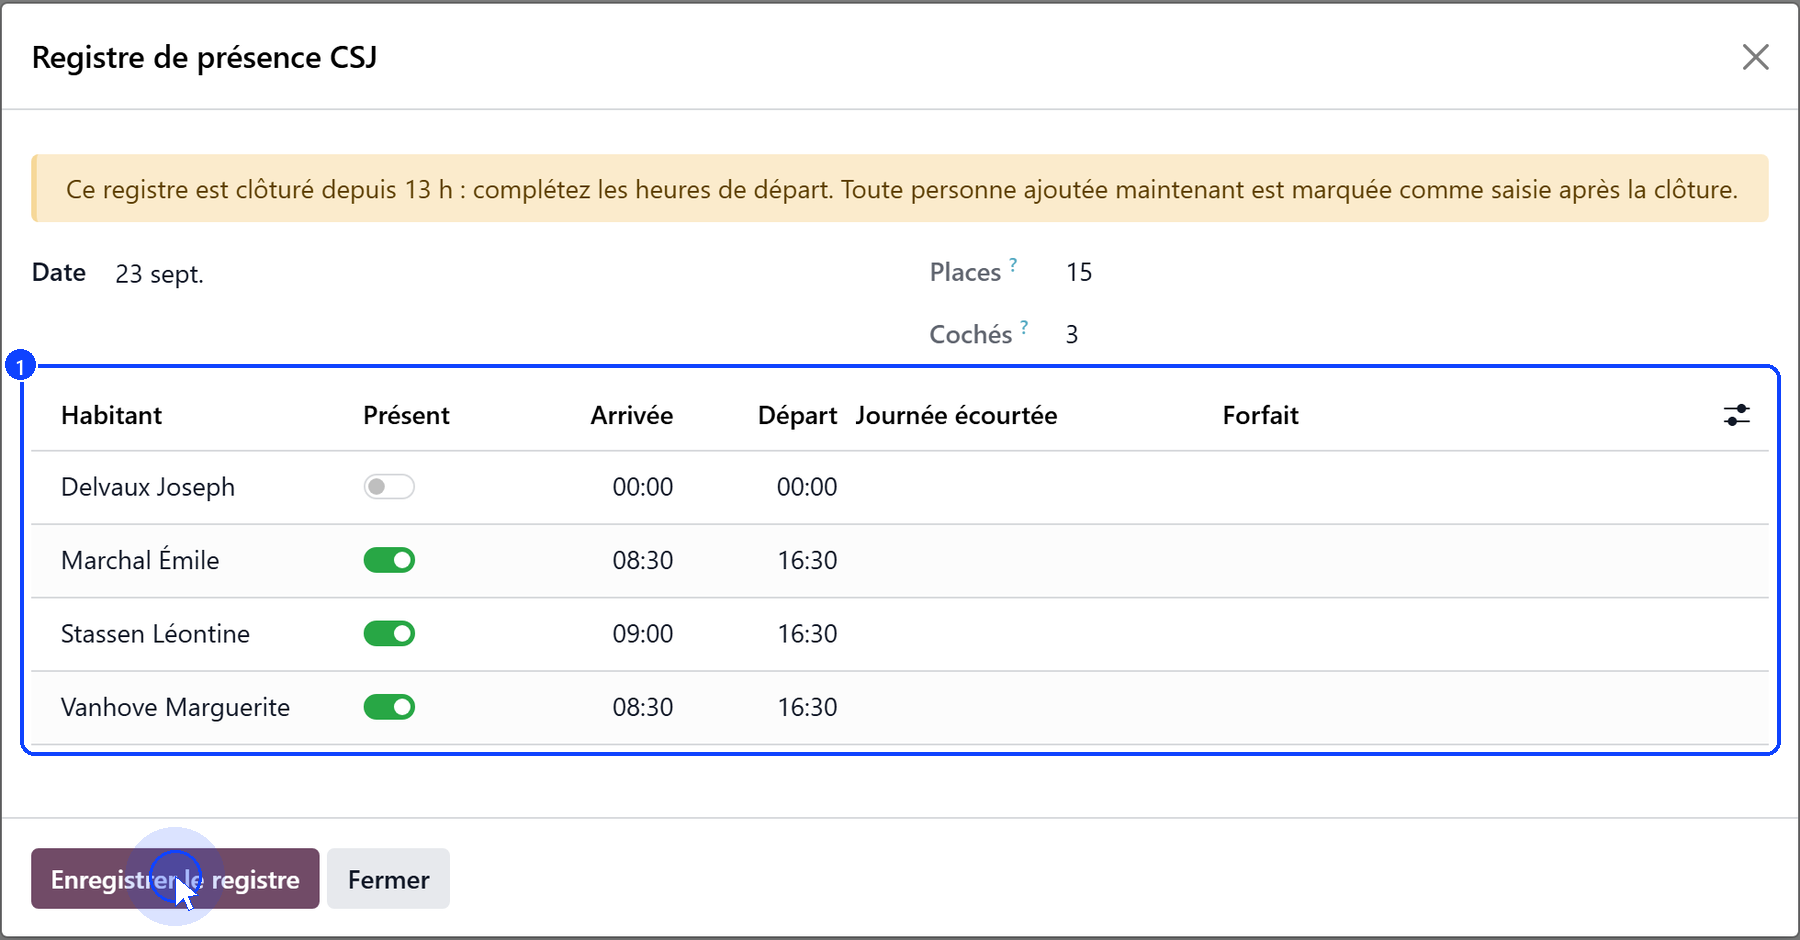1800x940 pixels.
Task: Select the Delvaux Joseph name cell
Action: coord(148,487)
